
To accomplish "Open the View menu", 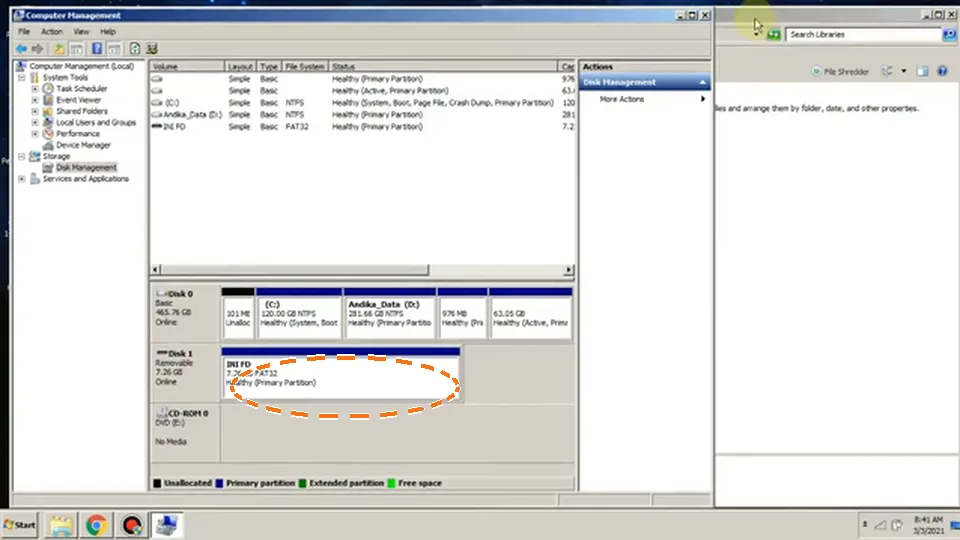I will click(81, 31).
